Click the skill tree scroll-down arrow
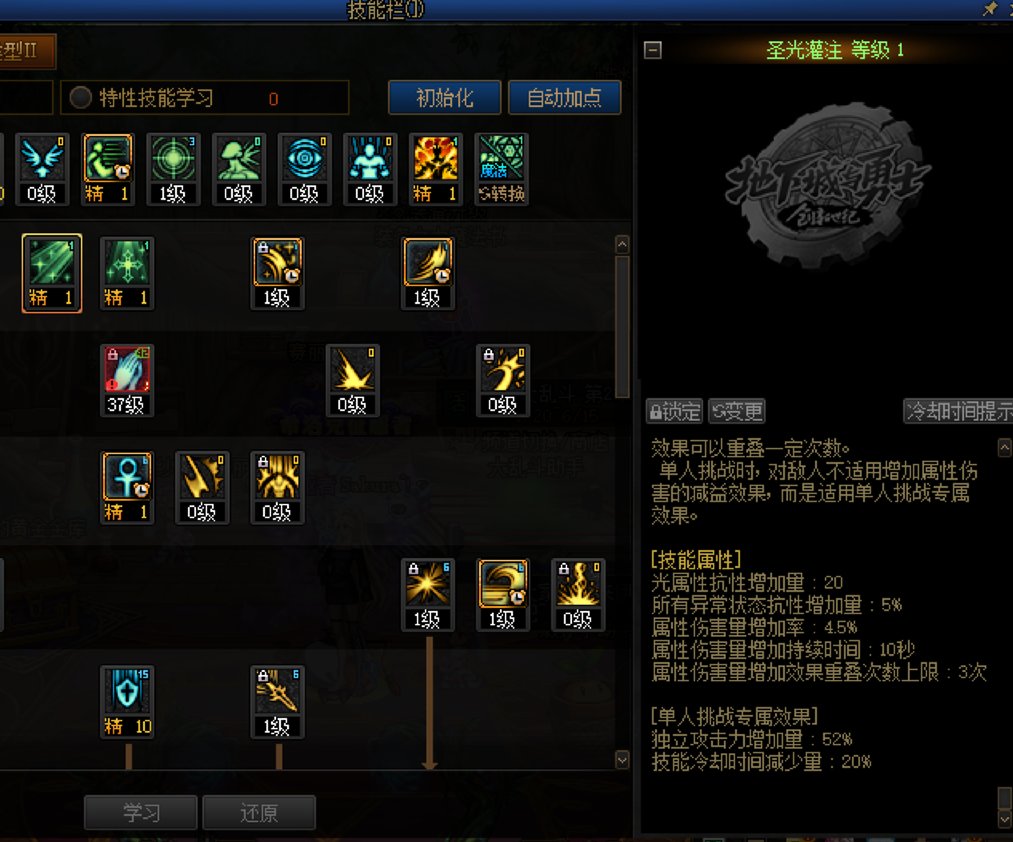 pos(622,760)
